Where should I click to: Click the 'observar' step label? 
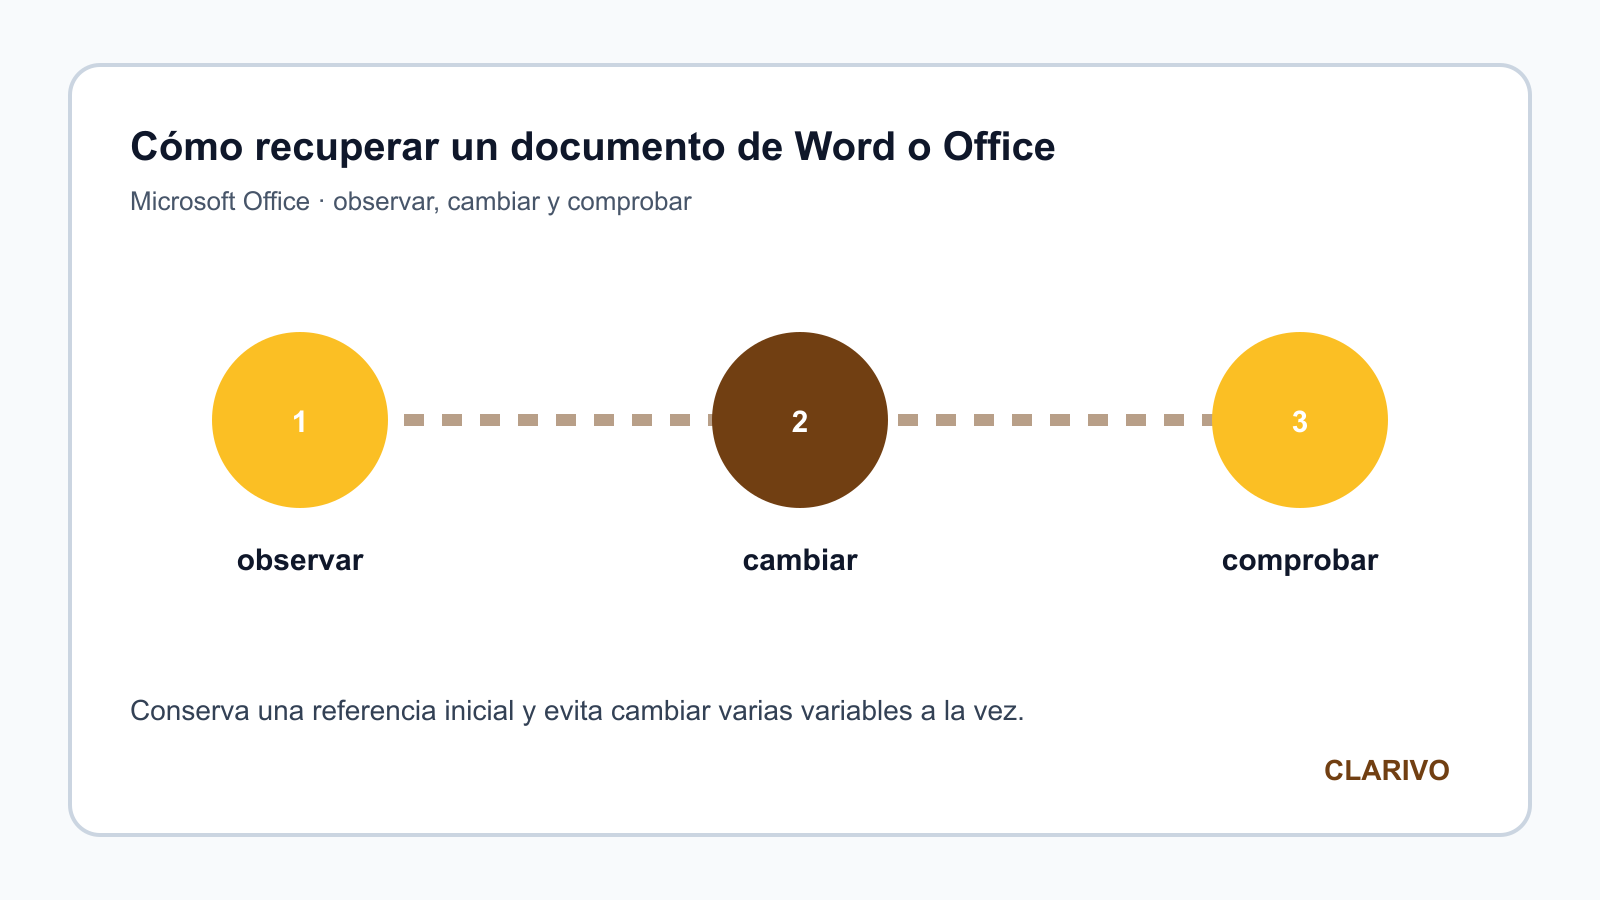pyautogui.click(x=300, y=560)
